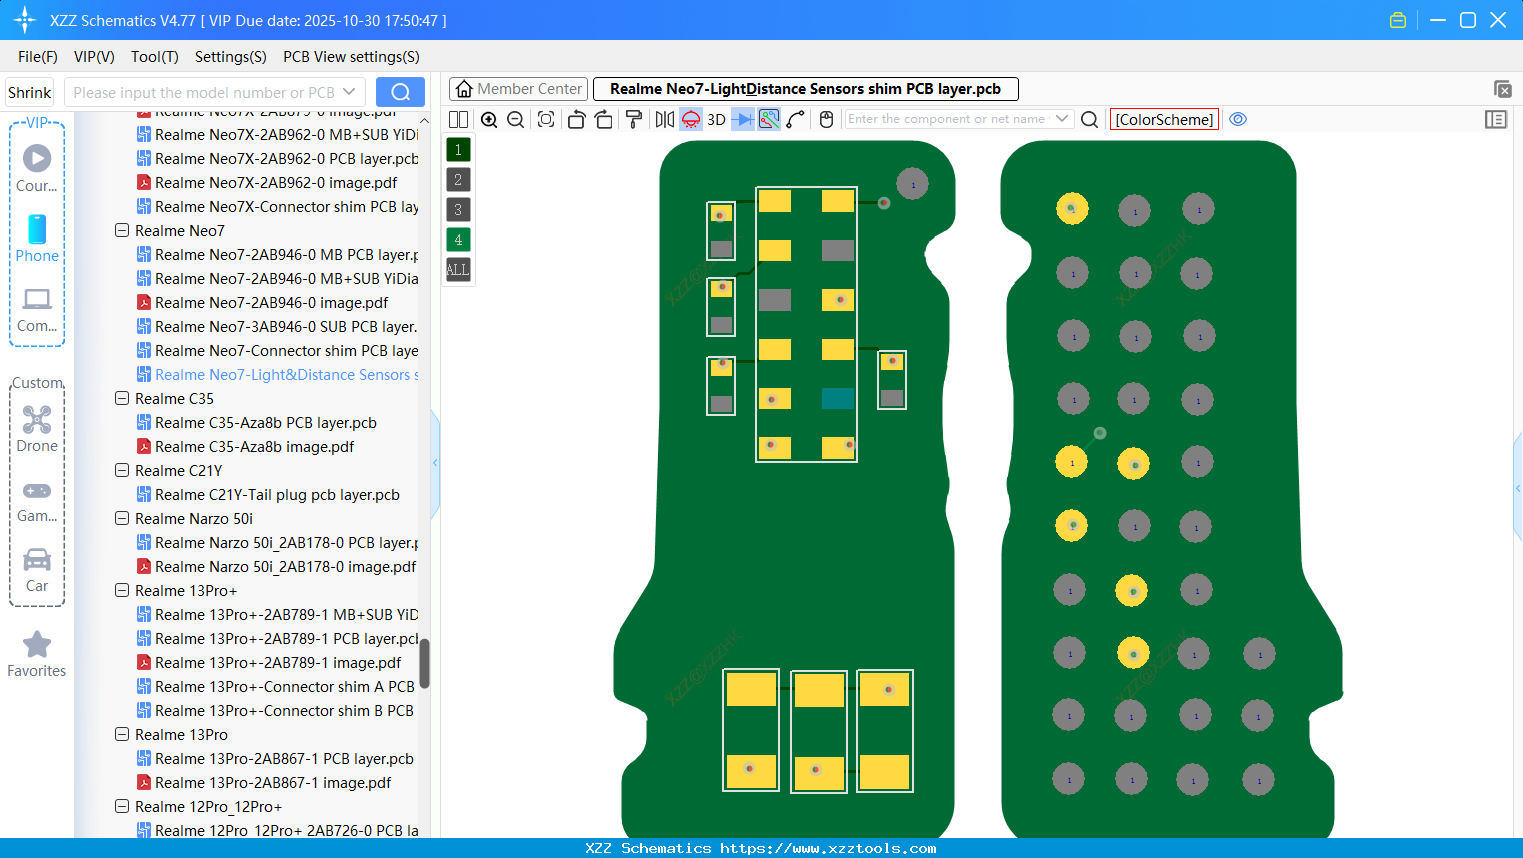Image resolution: width=1523 pixels, height=858 pixels.
Task: Toggle the split view layout icon
Action: pos(458,120)
